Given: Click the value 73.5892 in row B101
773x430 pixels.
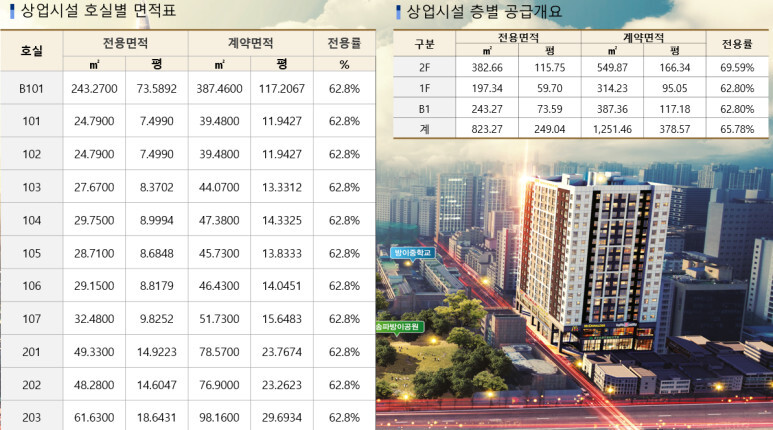Looking at the screenshot, I should pyautogui.click(x=157, y=89).
